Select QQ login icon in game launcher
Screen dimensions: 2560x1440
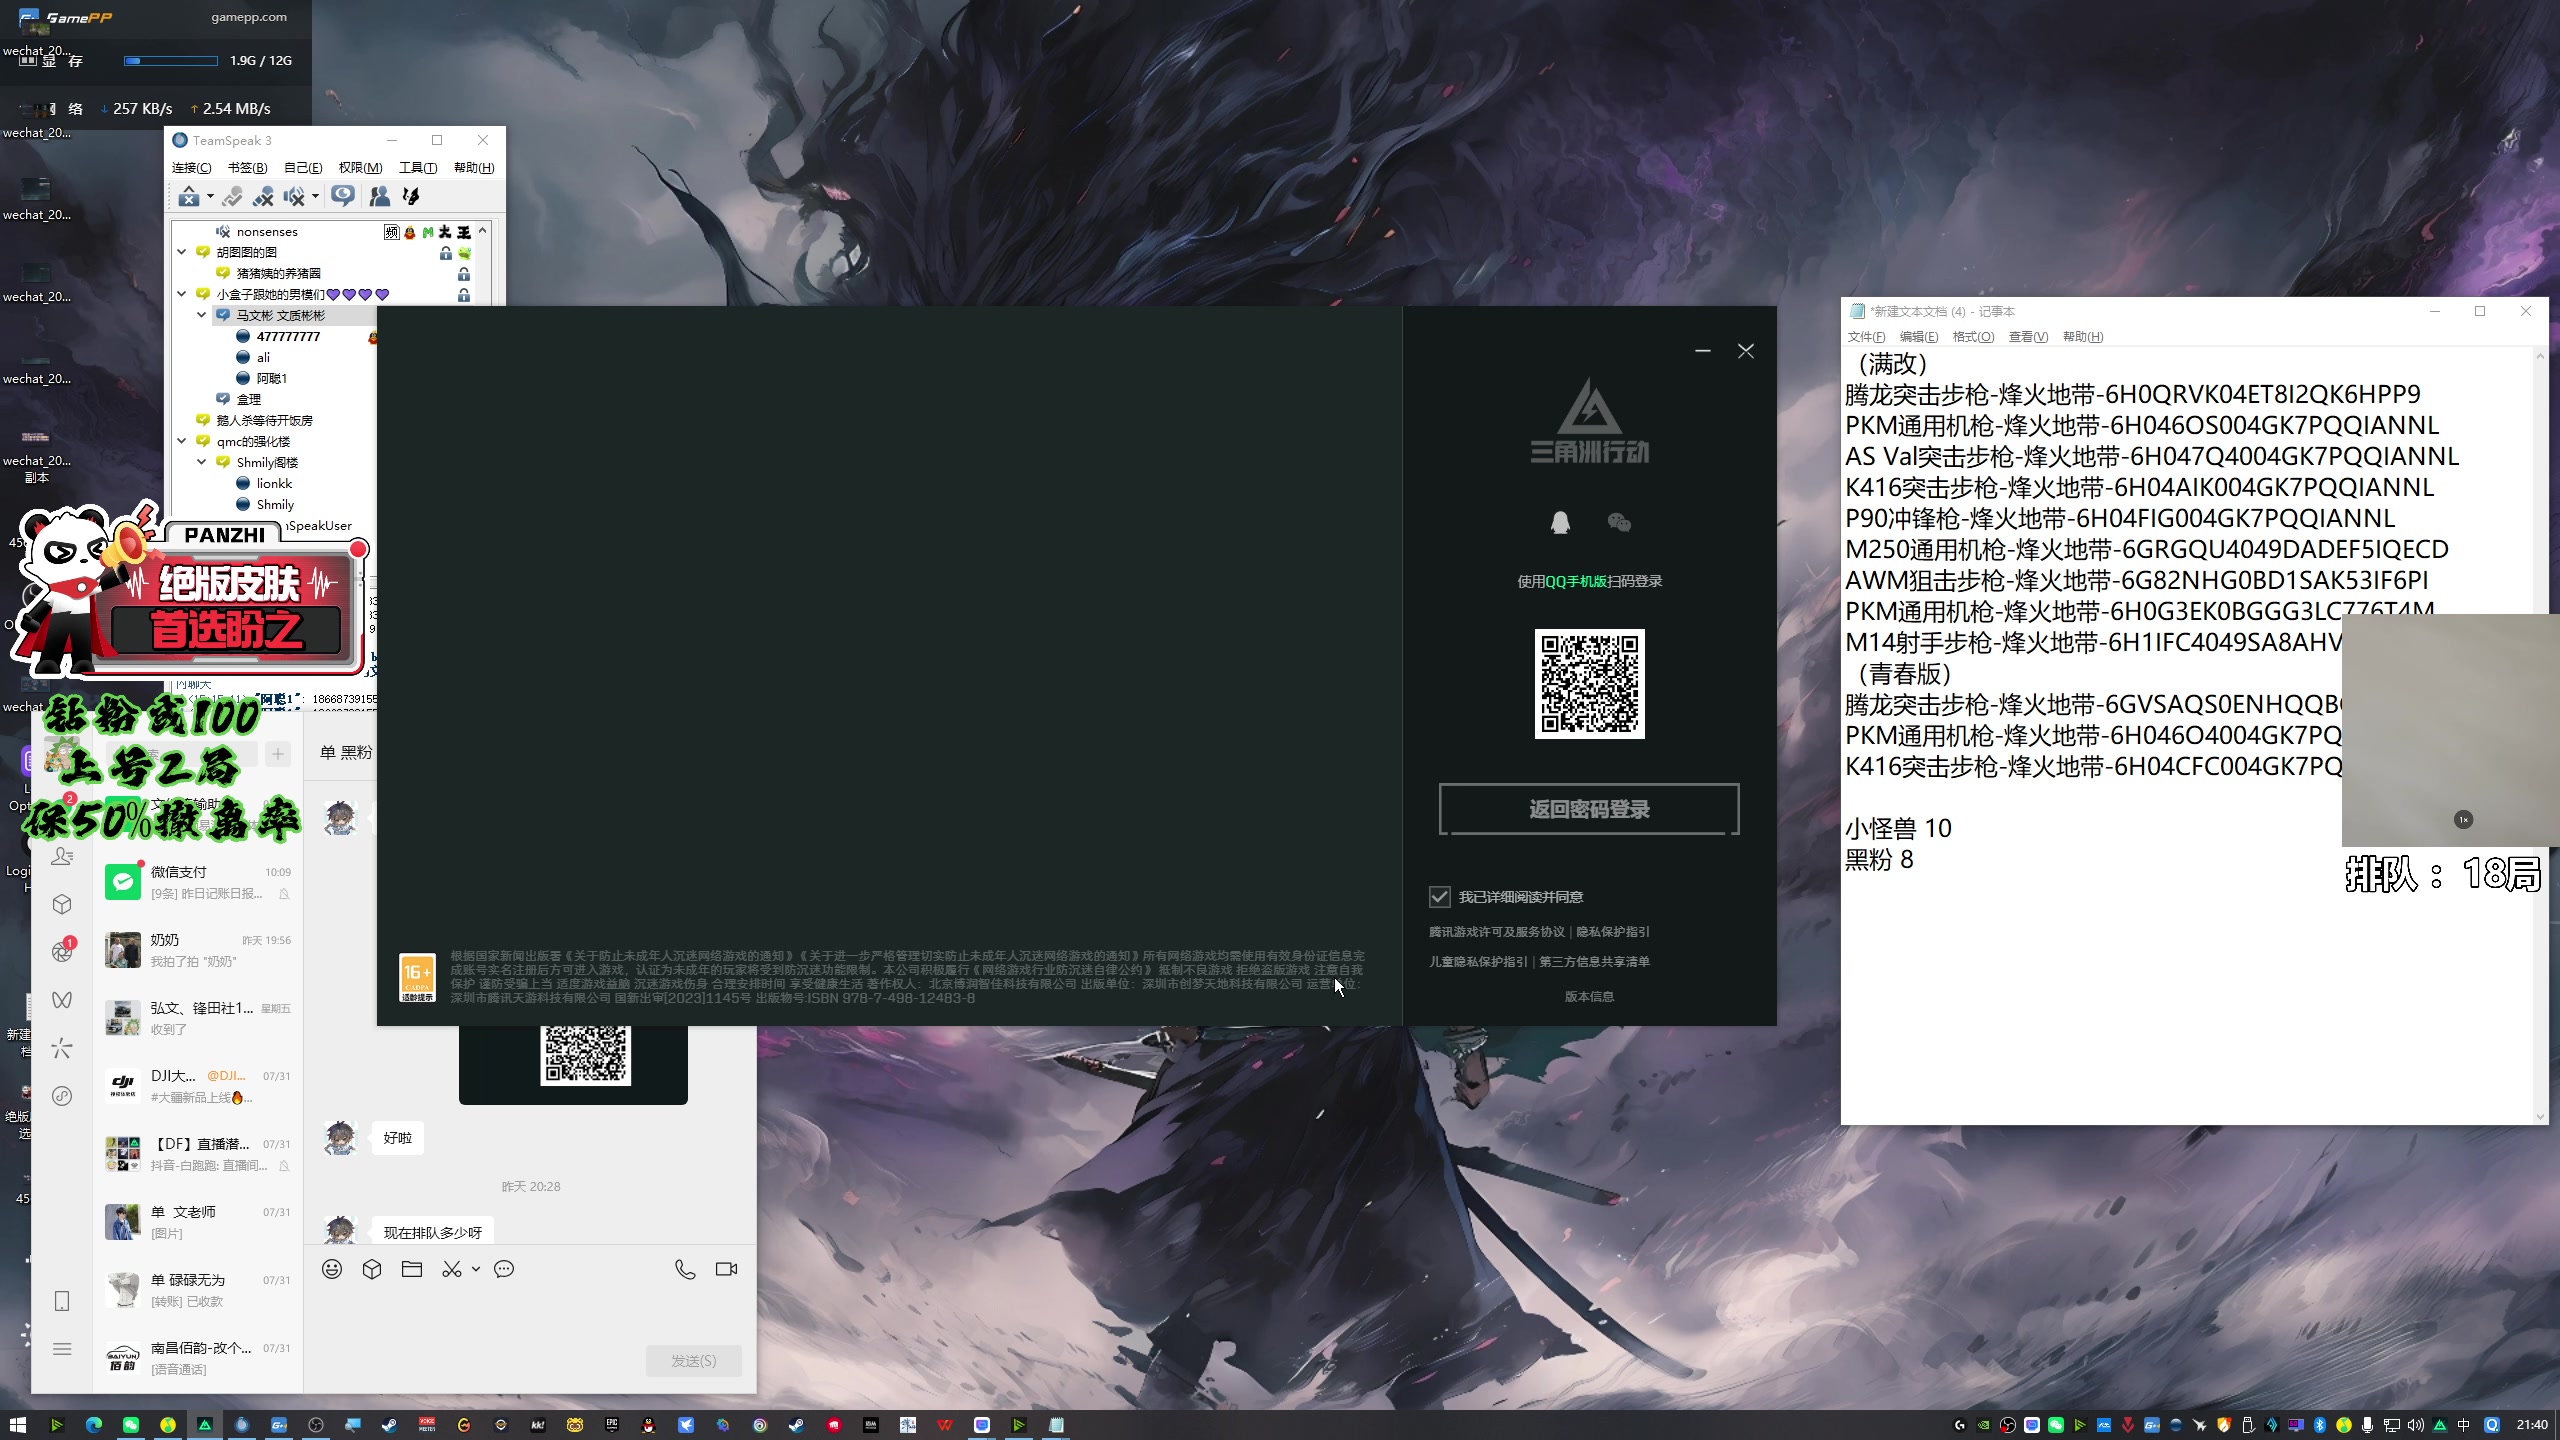click(1560, 522)
